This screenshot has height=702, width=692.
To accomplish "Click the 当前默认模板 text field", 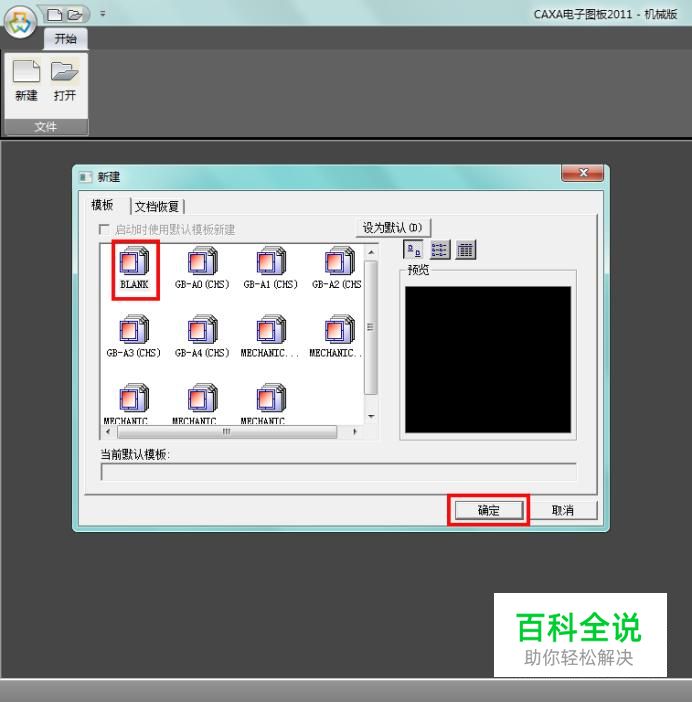I will [x=339, y=472].
